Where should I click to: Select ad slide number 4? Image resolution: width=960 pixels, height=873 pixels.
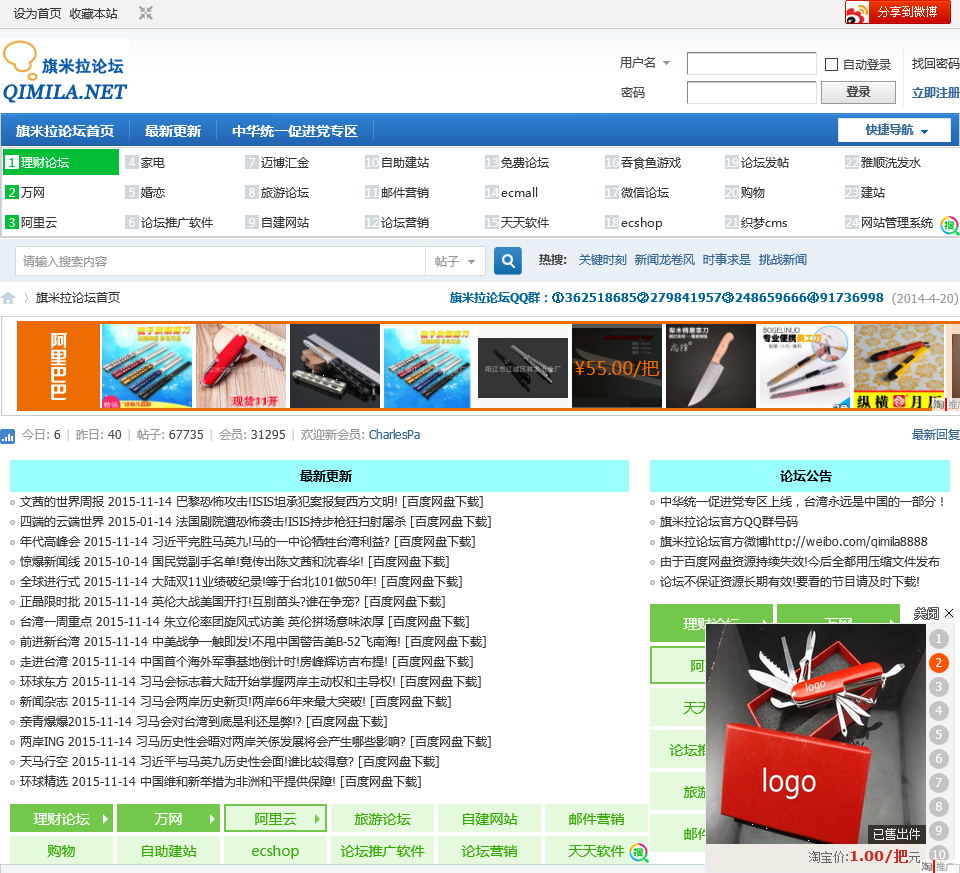[x=939, y=711]
